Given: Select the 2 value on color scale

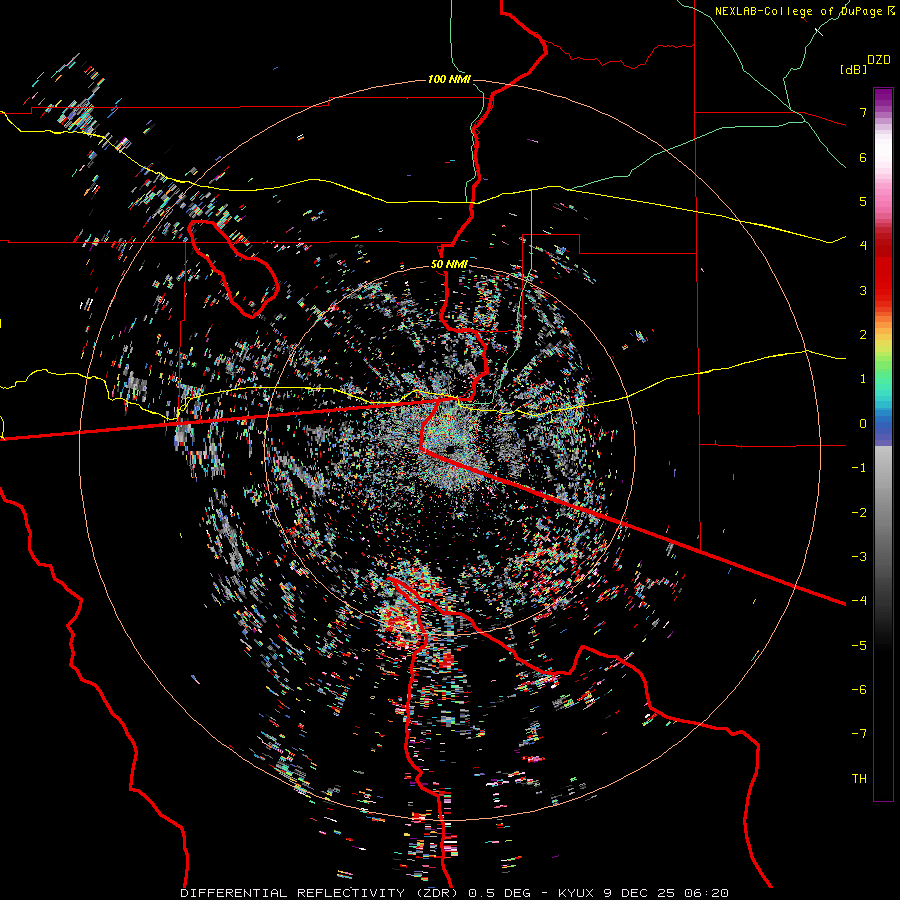Looking at the screenshot, I should point(863,335).
